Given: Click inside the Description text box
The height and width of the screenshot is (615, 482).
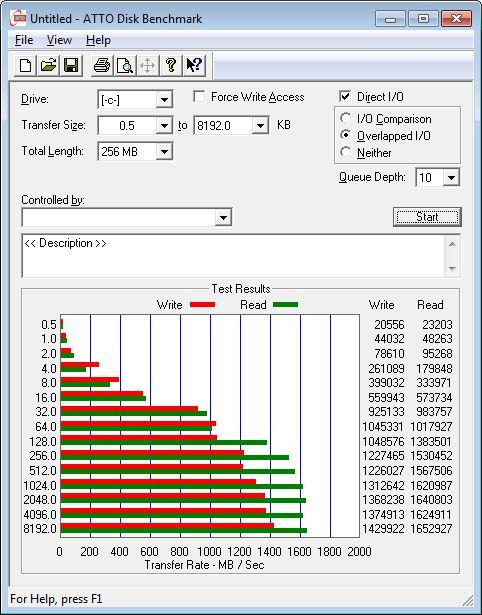Looking at the screenshot, I should (233, 256).
